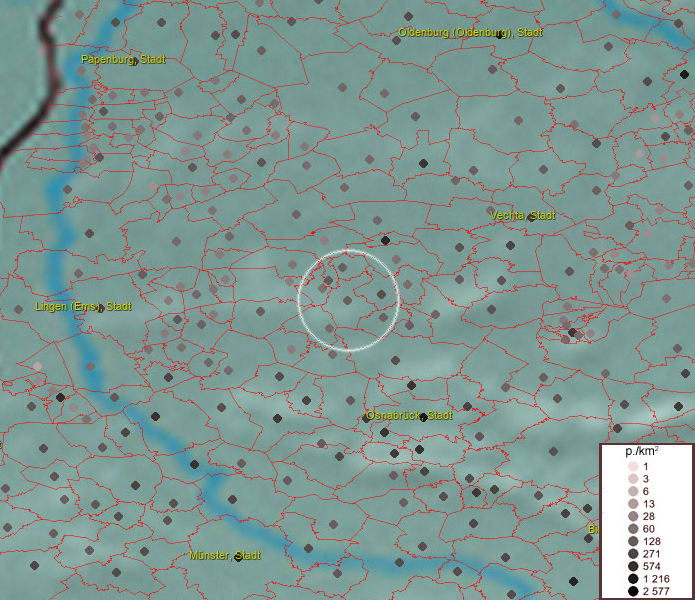Click the Osnabrück, Stadt city label

click(x=410, y=415)
